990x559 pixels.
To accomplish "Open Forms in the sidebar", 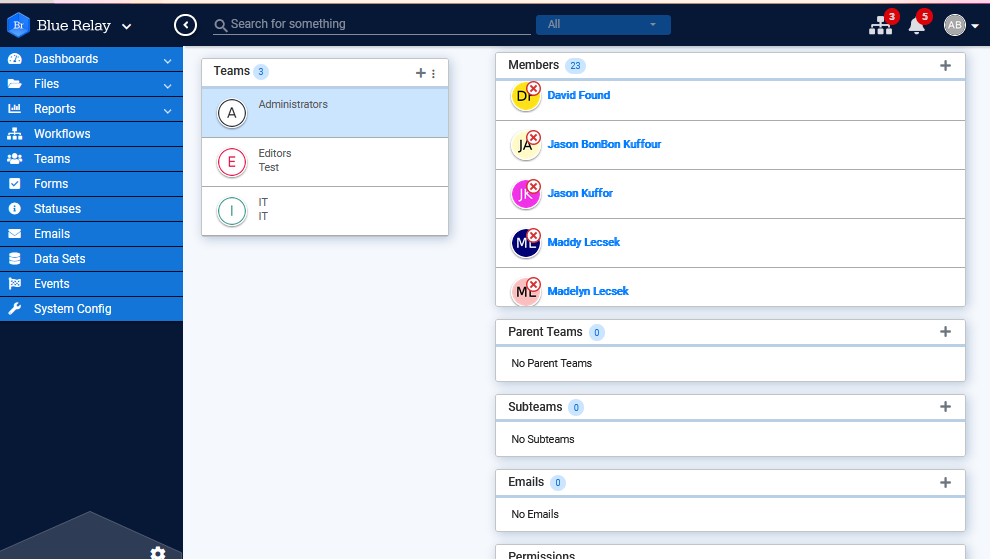I will [92, 184].
